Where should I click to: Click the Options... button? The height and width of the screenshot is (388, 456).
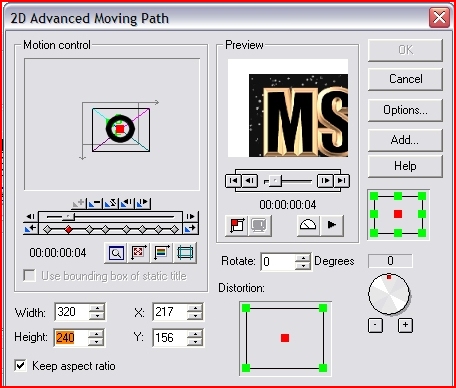pos(405,110)
